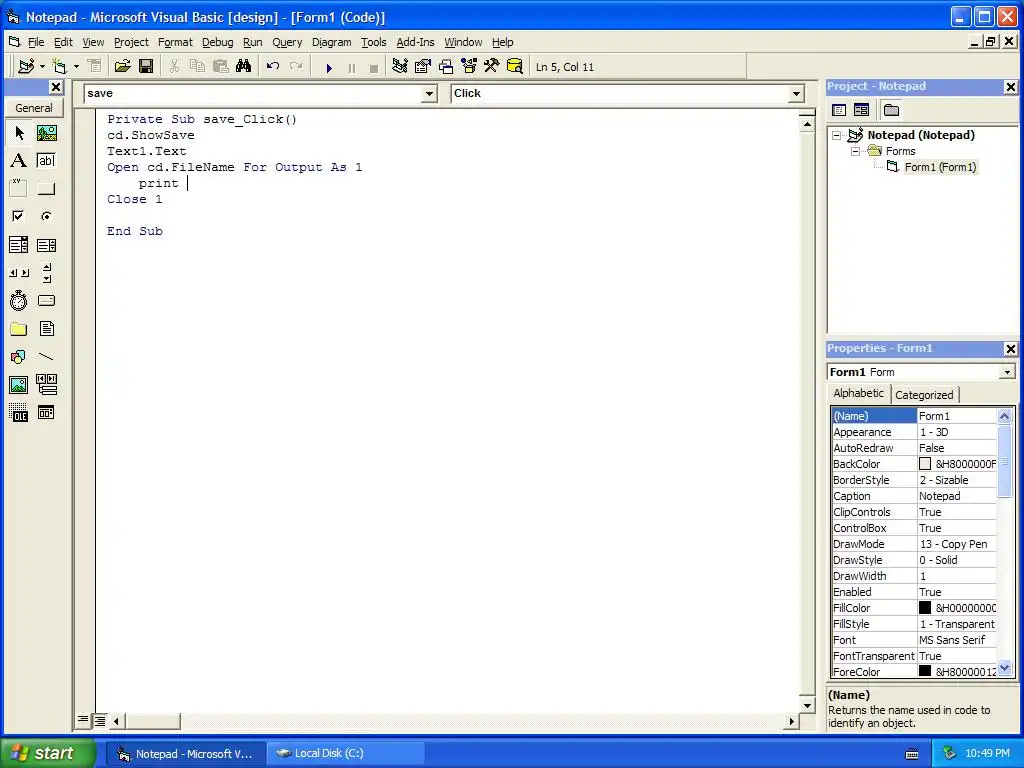
Task: Select the FileListBox control in toolbox
Action: (x=46, y=328)
